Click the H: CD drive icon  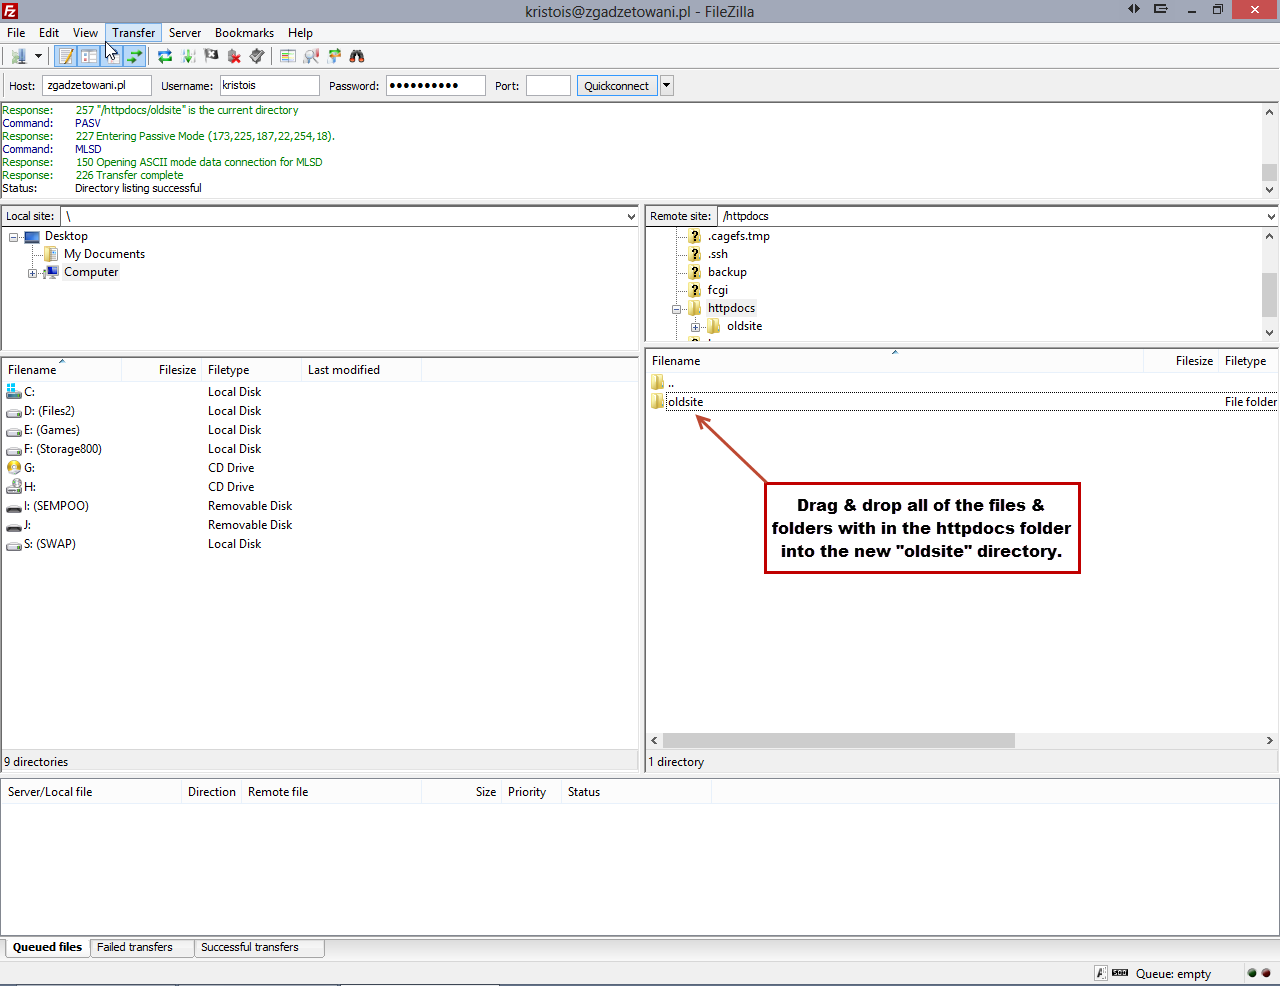pos(14,487)
